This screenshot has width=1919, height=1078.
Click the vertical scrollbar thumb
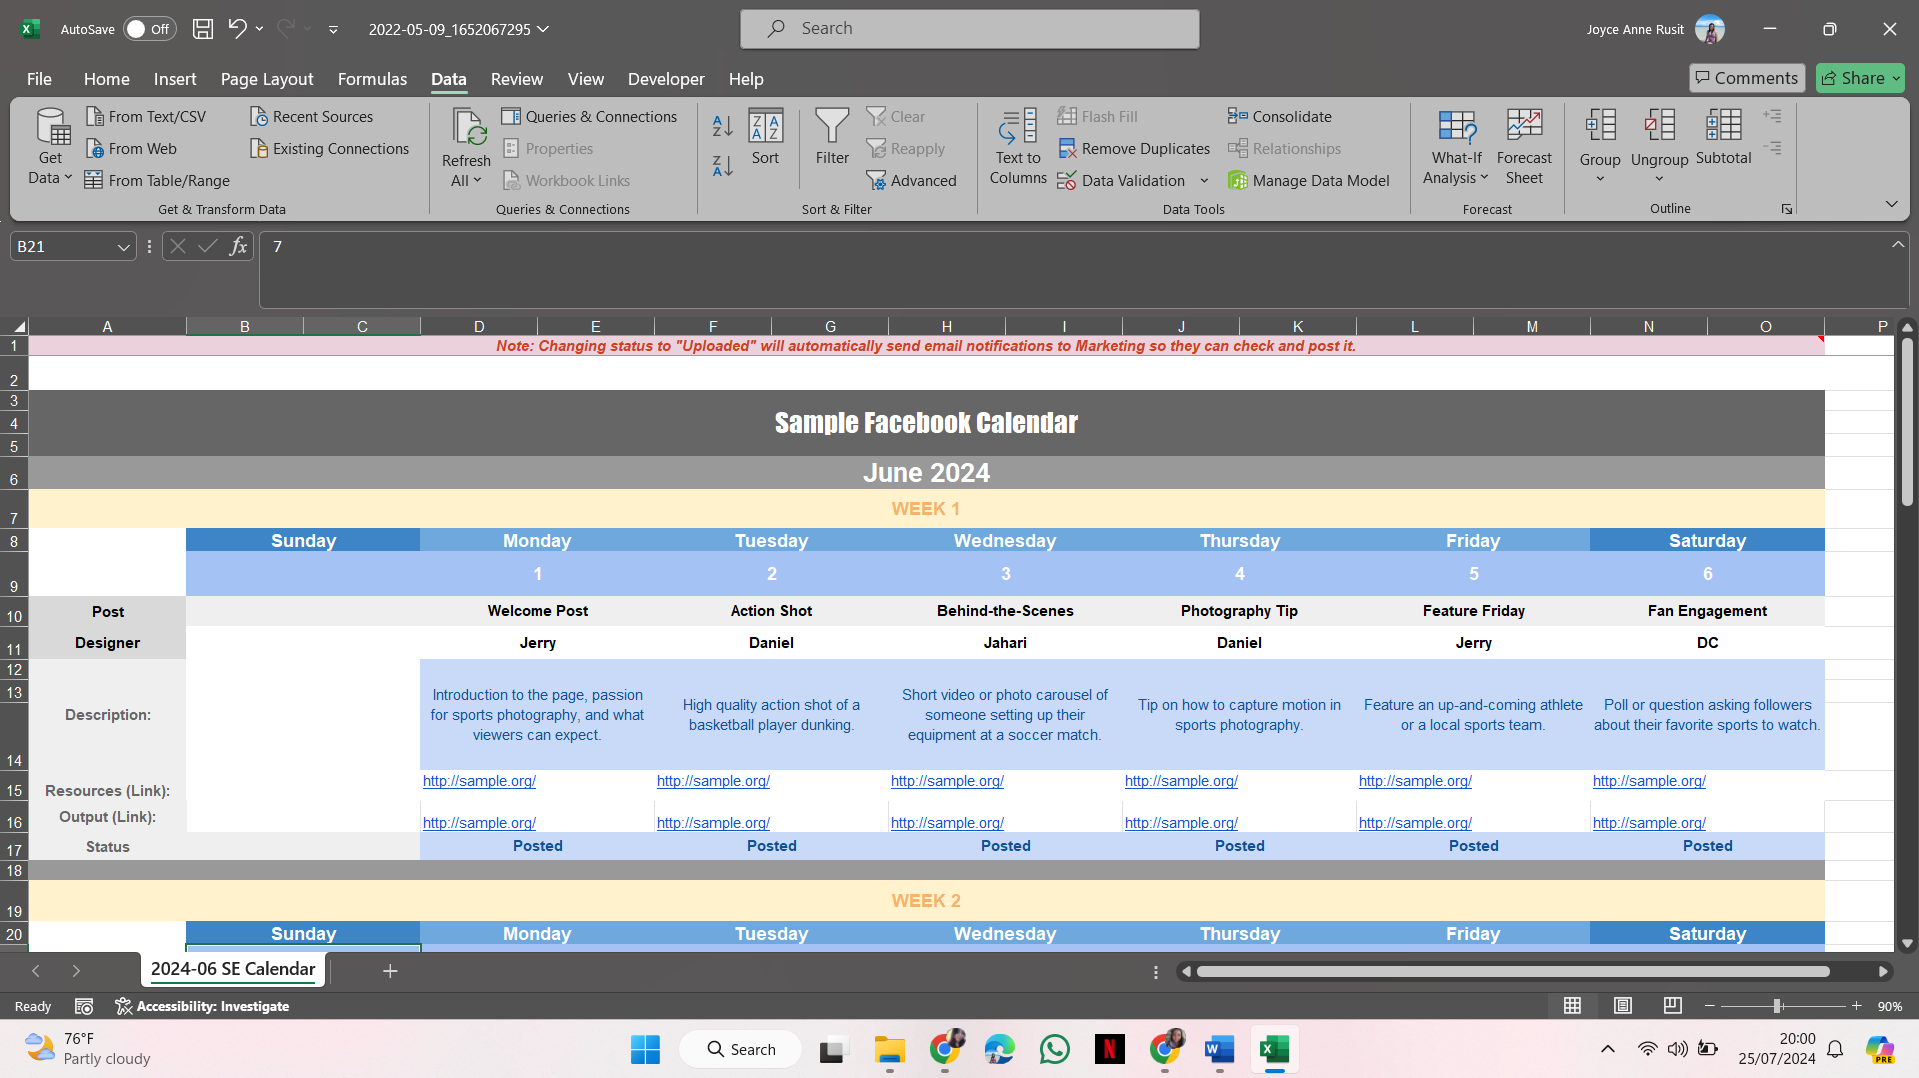point(1907,421)
